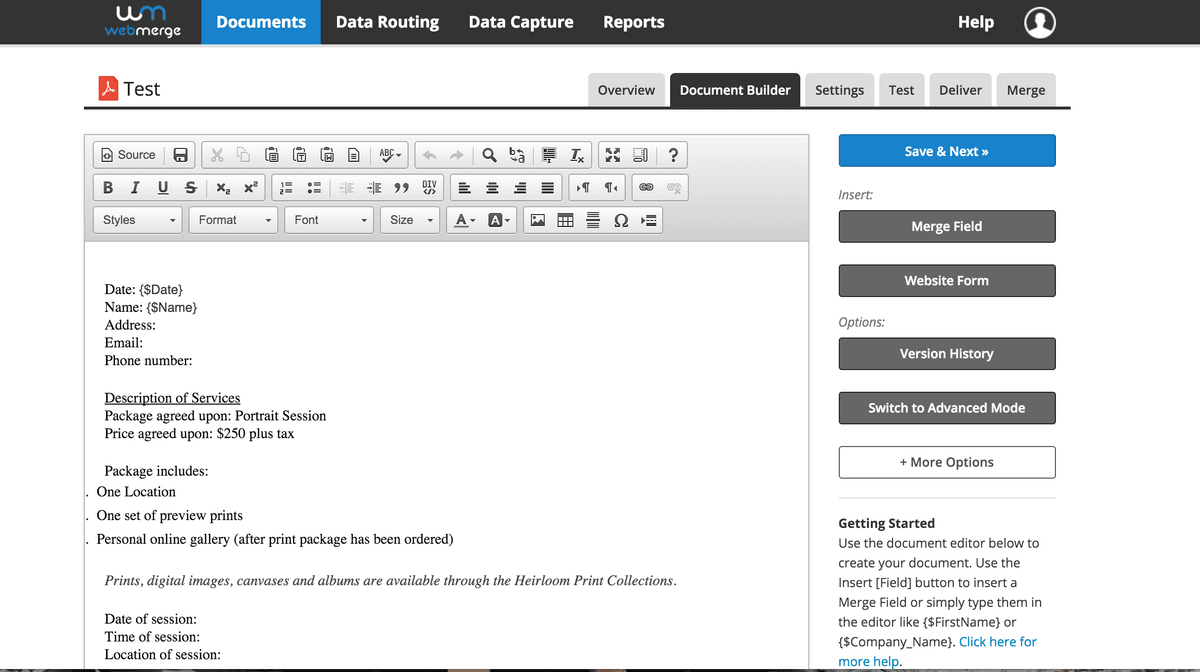Switch to the Settings tab
1200x672 pixels.
click(x=839, y=90)
